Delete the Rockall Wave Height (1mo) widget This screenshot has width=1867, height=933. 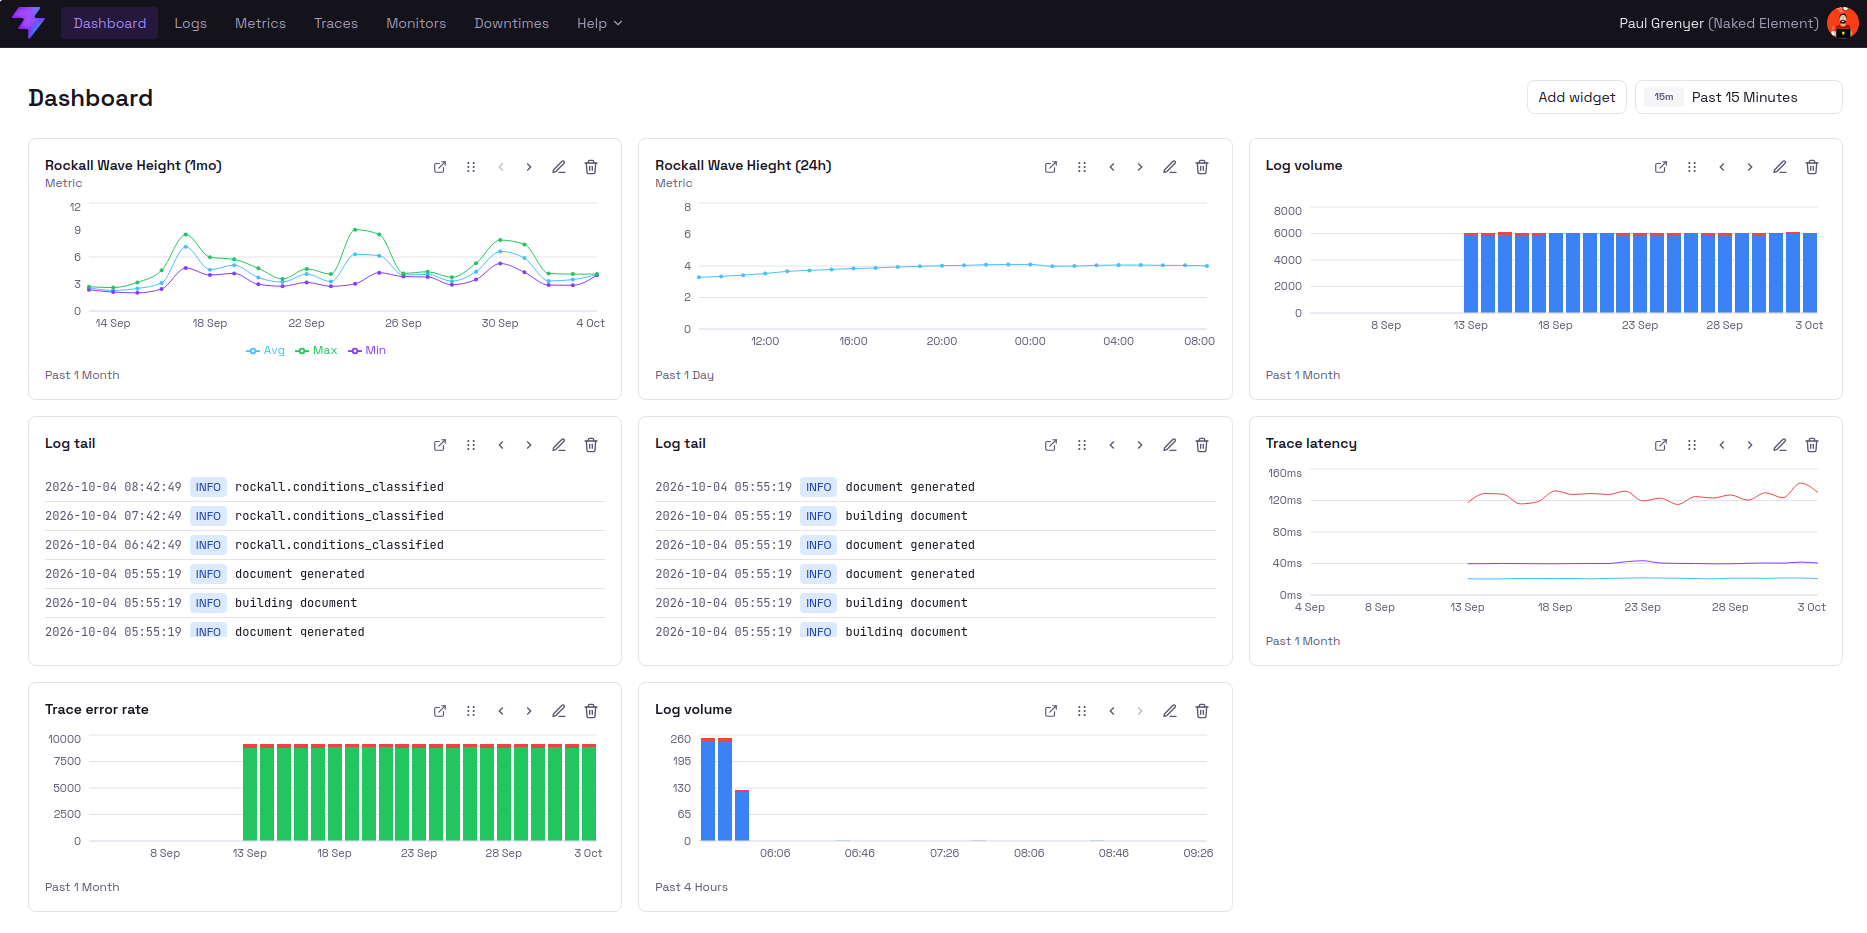coord(591,167)
